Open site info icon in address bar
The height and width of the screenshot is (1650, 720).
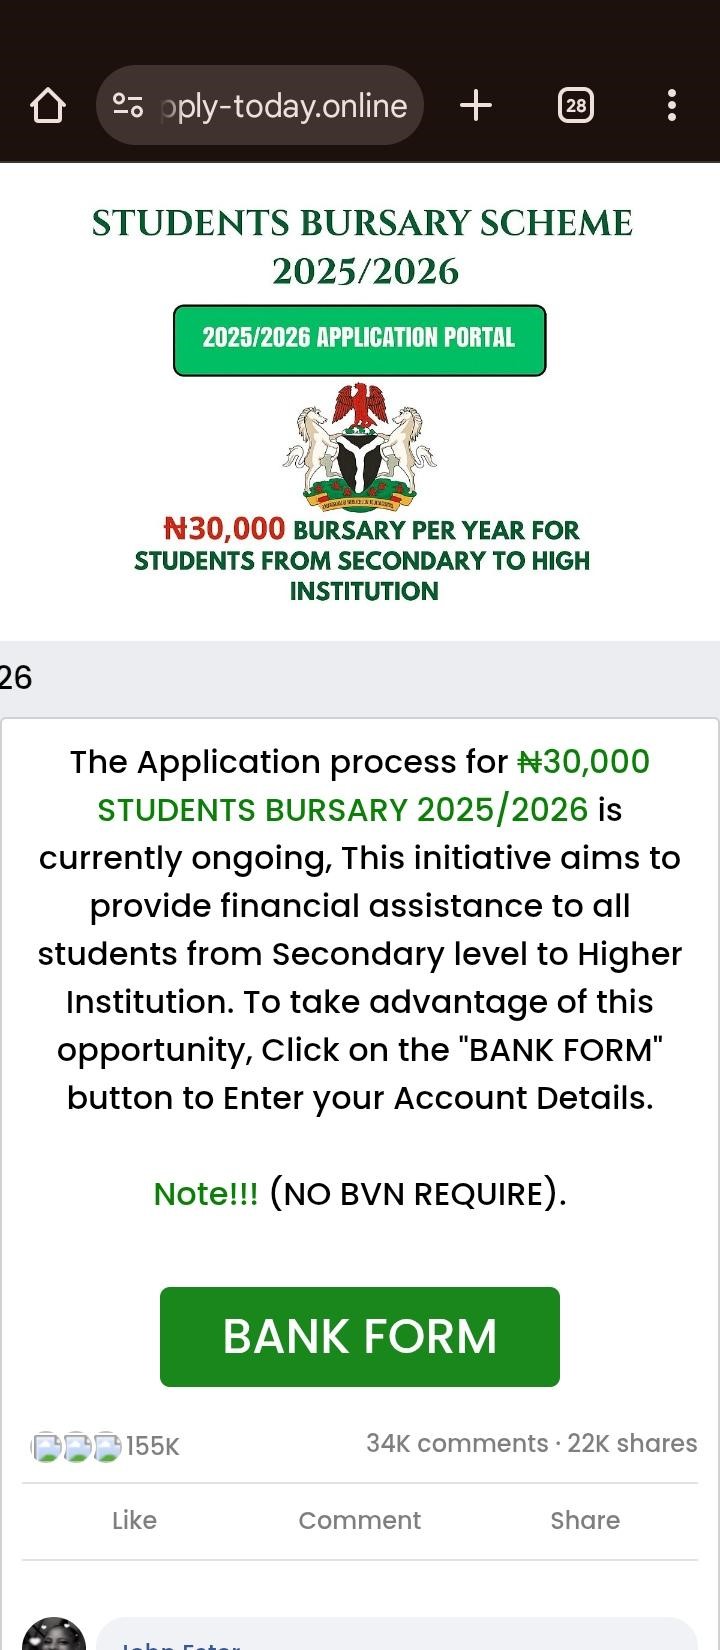128,105
